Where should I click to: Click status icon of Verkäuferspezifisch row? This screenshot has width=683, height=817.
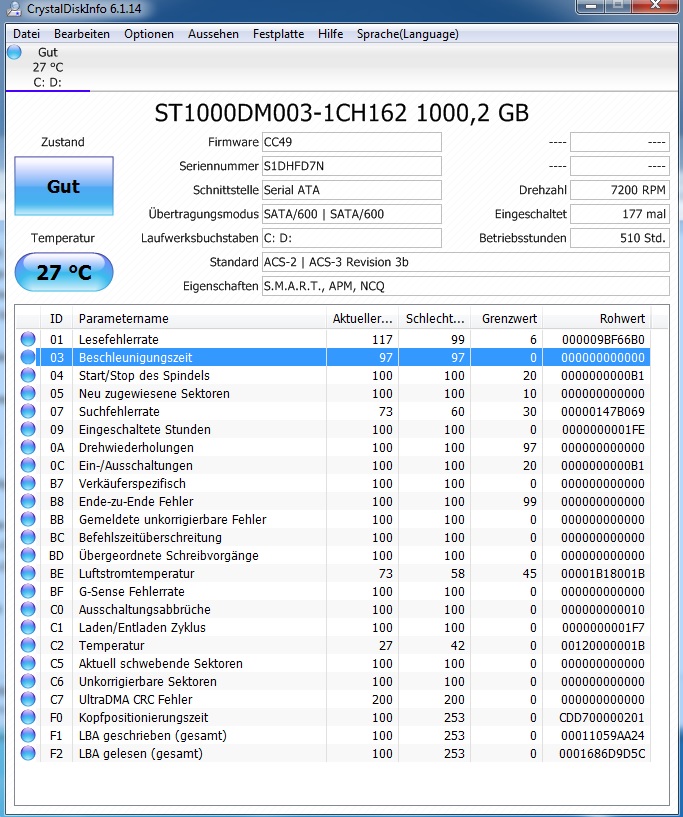(28, 484)
